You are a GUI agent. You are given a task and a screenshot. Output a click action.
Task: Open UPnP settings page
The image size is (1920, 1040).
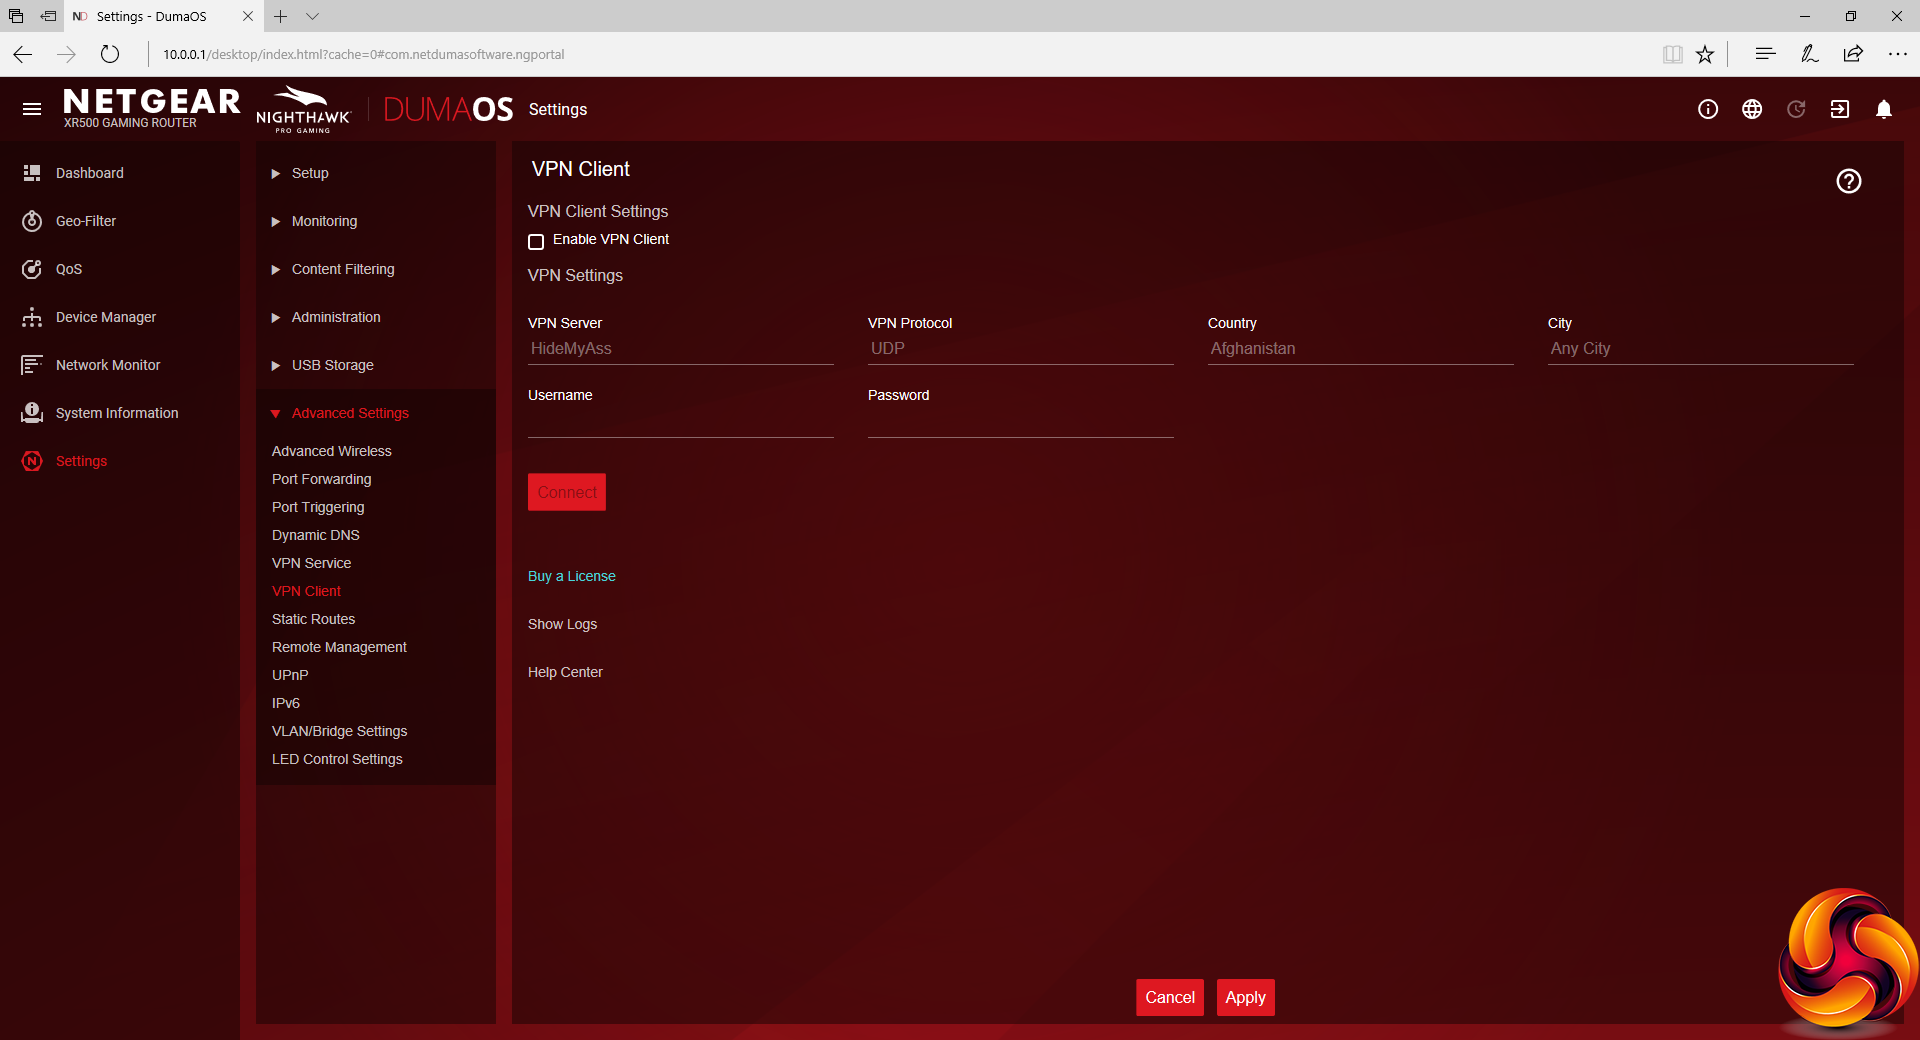point(290,675)
